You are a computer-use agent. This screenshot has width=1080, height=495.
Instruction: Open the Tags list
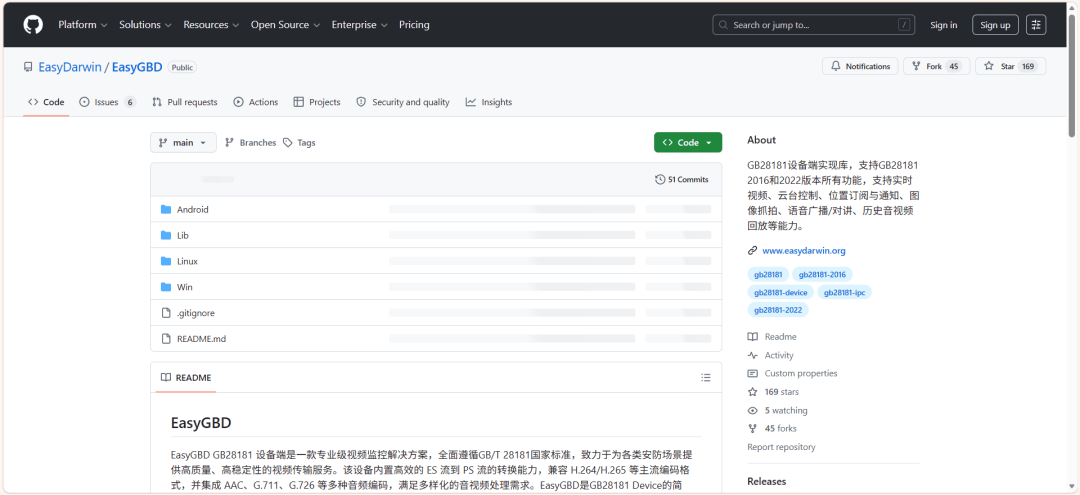299,143
